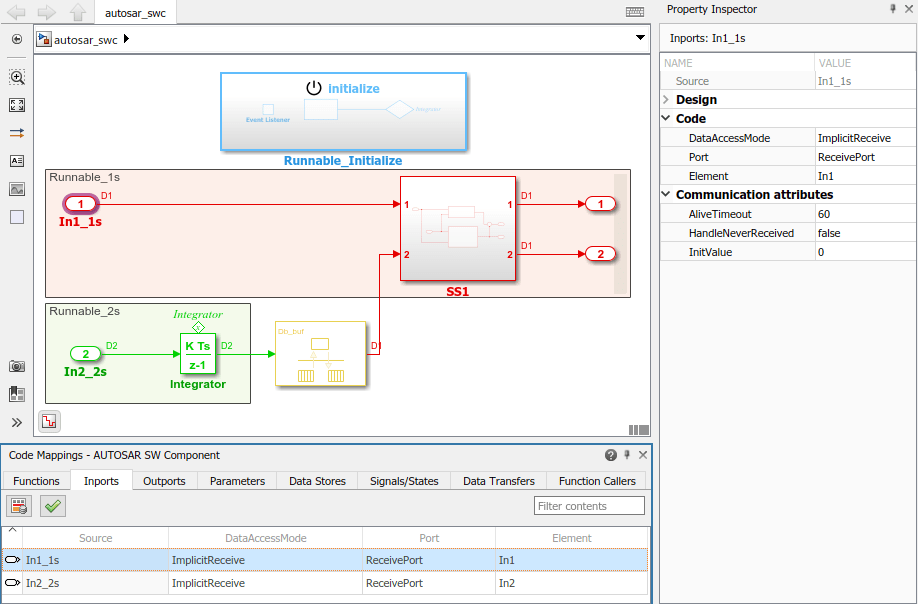Screen dimensions: 918x604
Task: Select the In2_2s inport block
Action: click(85, 354)
